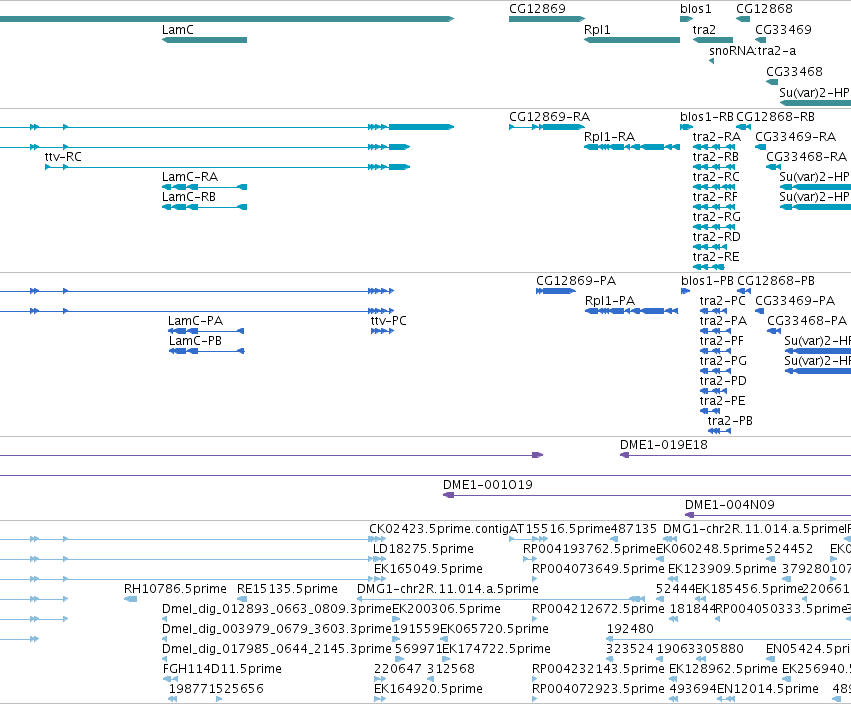Click the EK123909.5prime EST
Image resolution: width=851 pixels, height=704 pixels.
pos(673,579)
